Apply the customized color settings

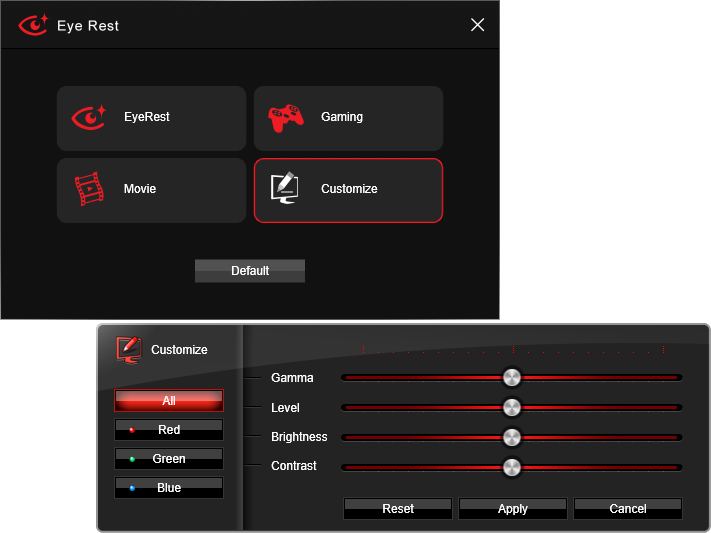click(x=512, y=509)
